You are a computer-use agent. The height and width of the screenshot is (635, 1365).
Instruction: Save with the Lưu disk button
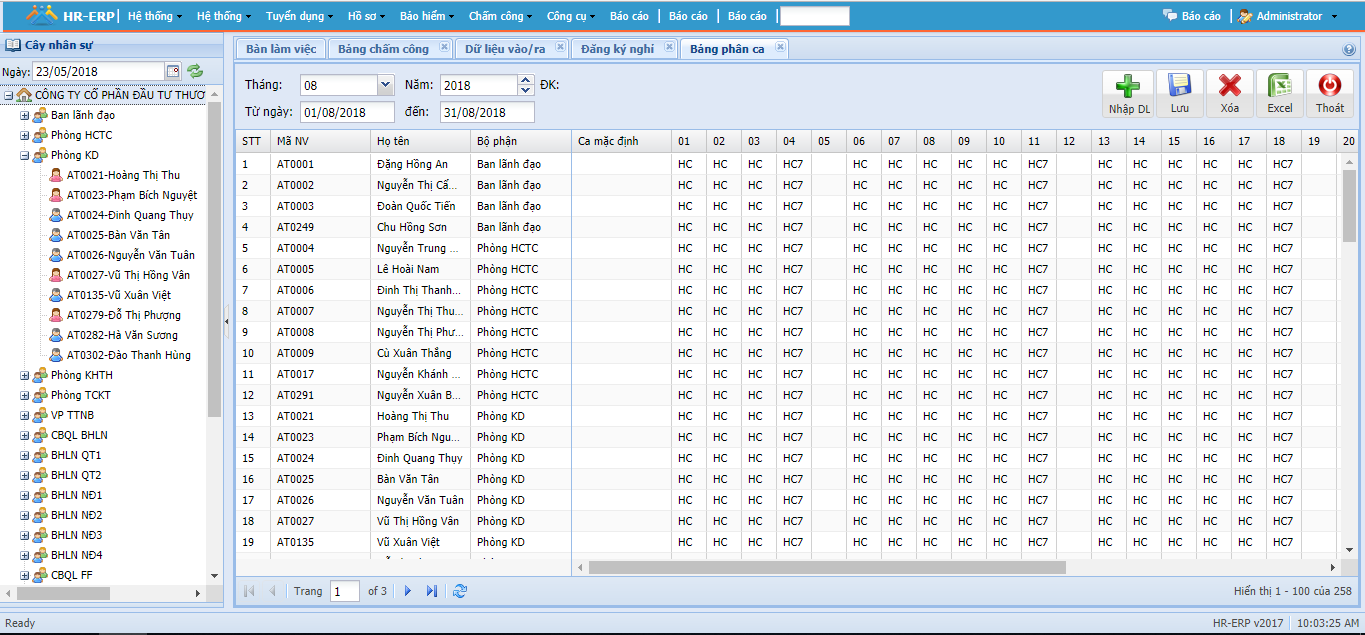tap(1180, 94)
